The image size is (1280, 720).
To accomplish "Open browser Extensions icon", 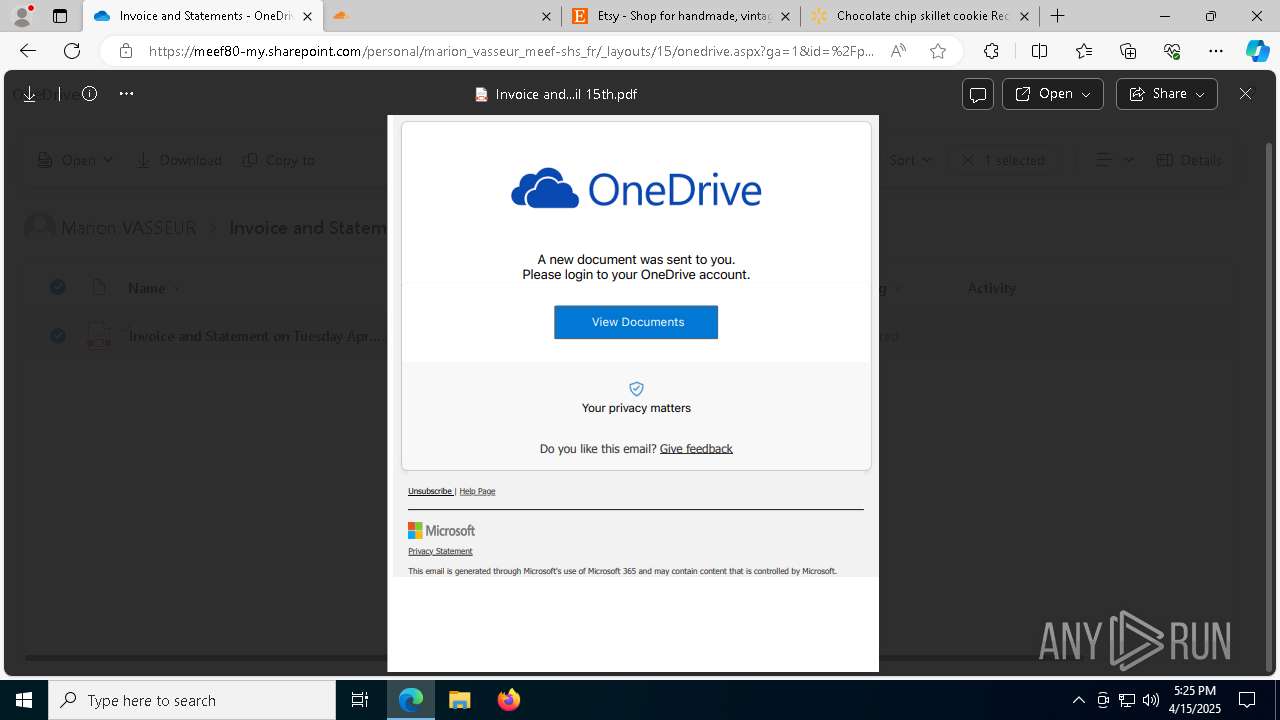I will pyautogui.click(x=991, y=51).
